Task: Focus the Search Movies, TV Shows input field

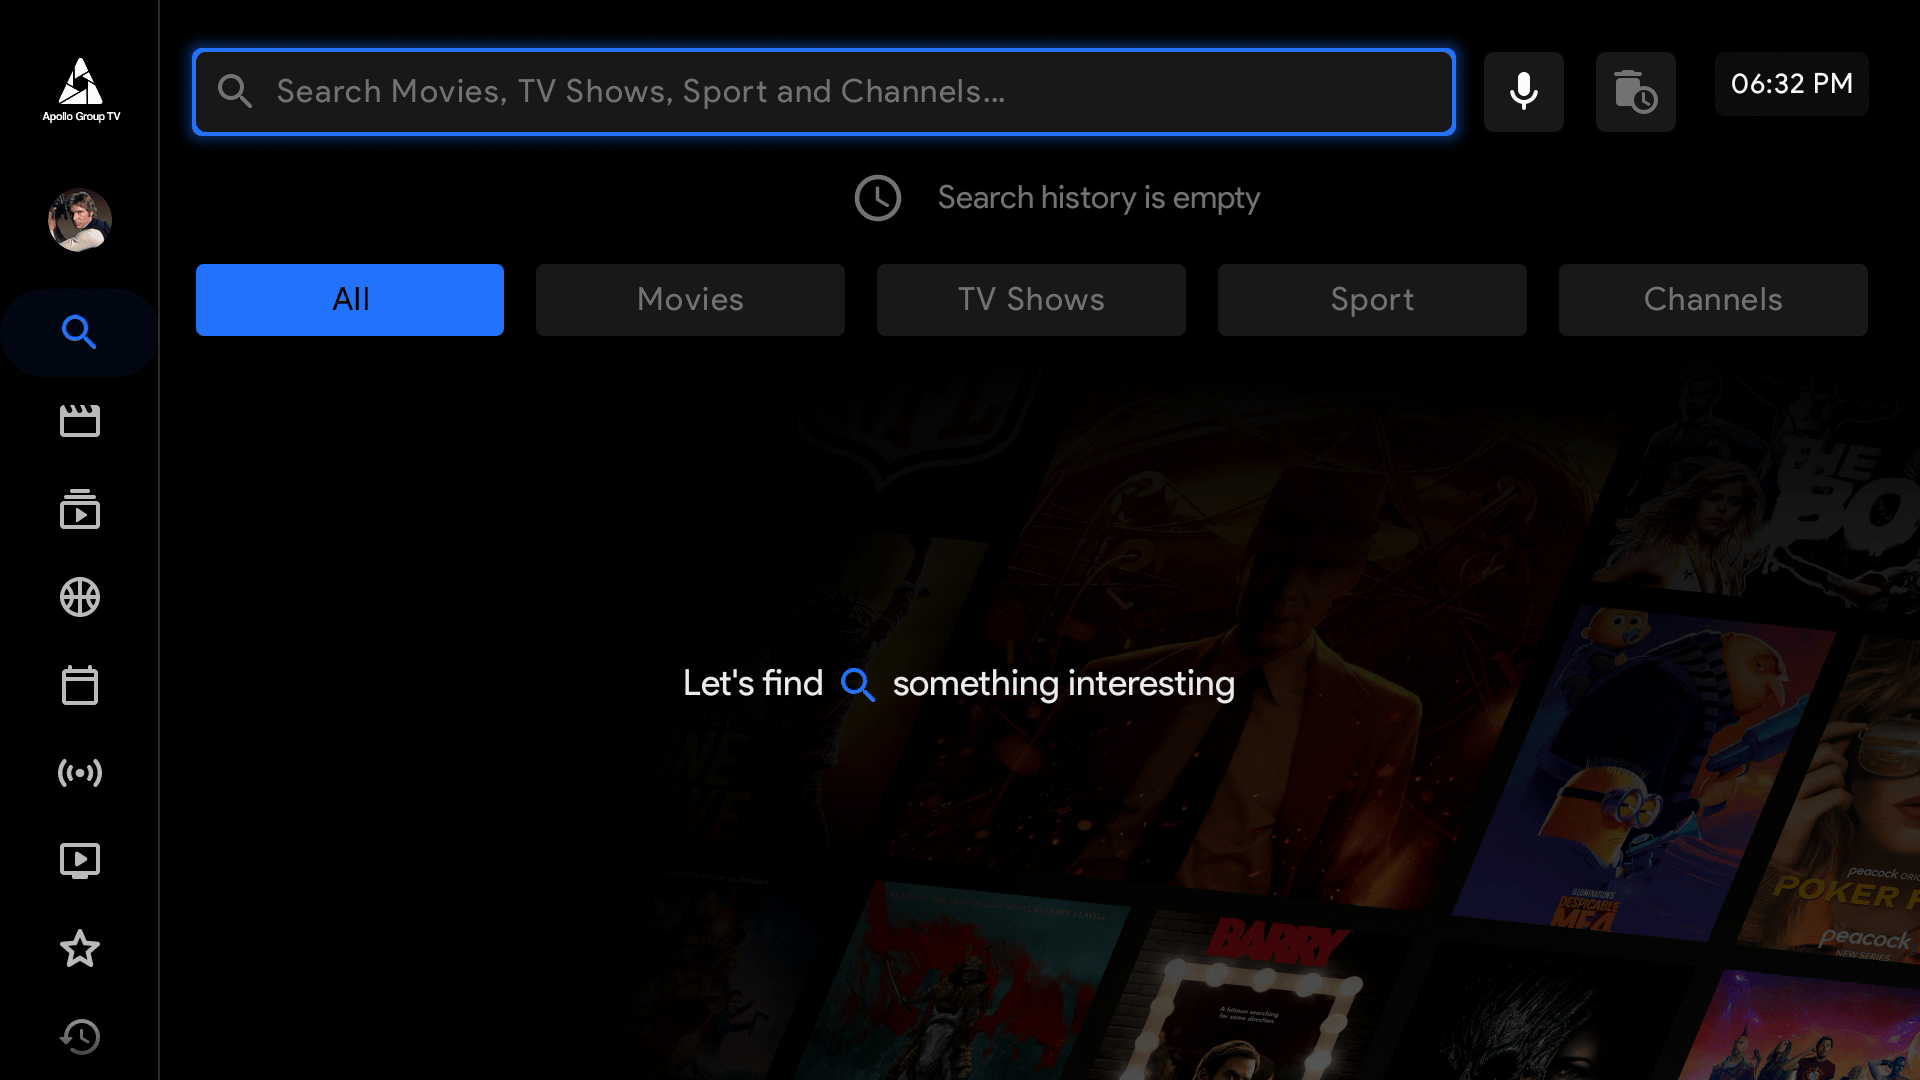Action: pos(824,92)
